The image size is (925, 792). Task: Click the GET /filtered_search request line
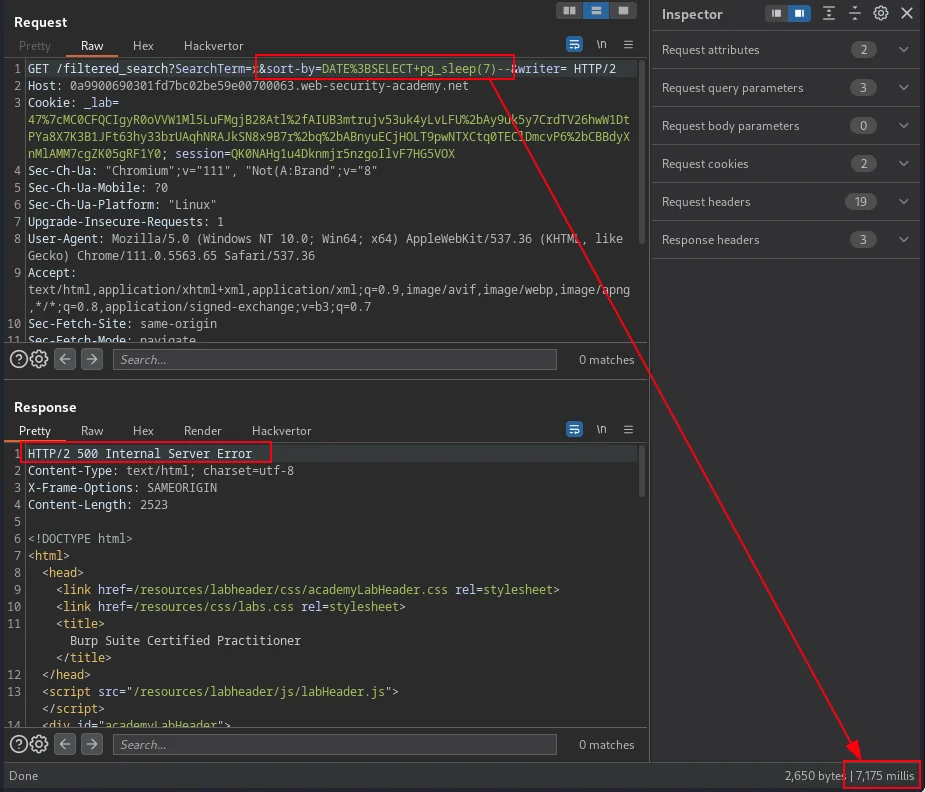click(322, 68)
